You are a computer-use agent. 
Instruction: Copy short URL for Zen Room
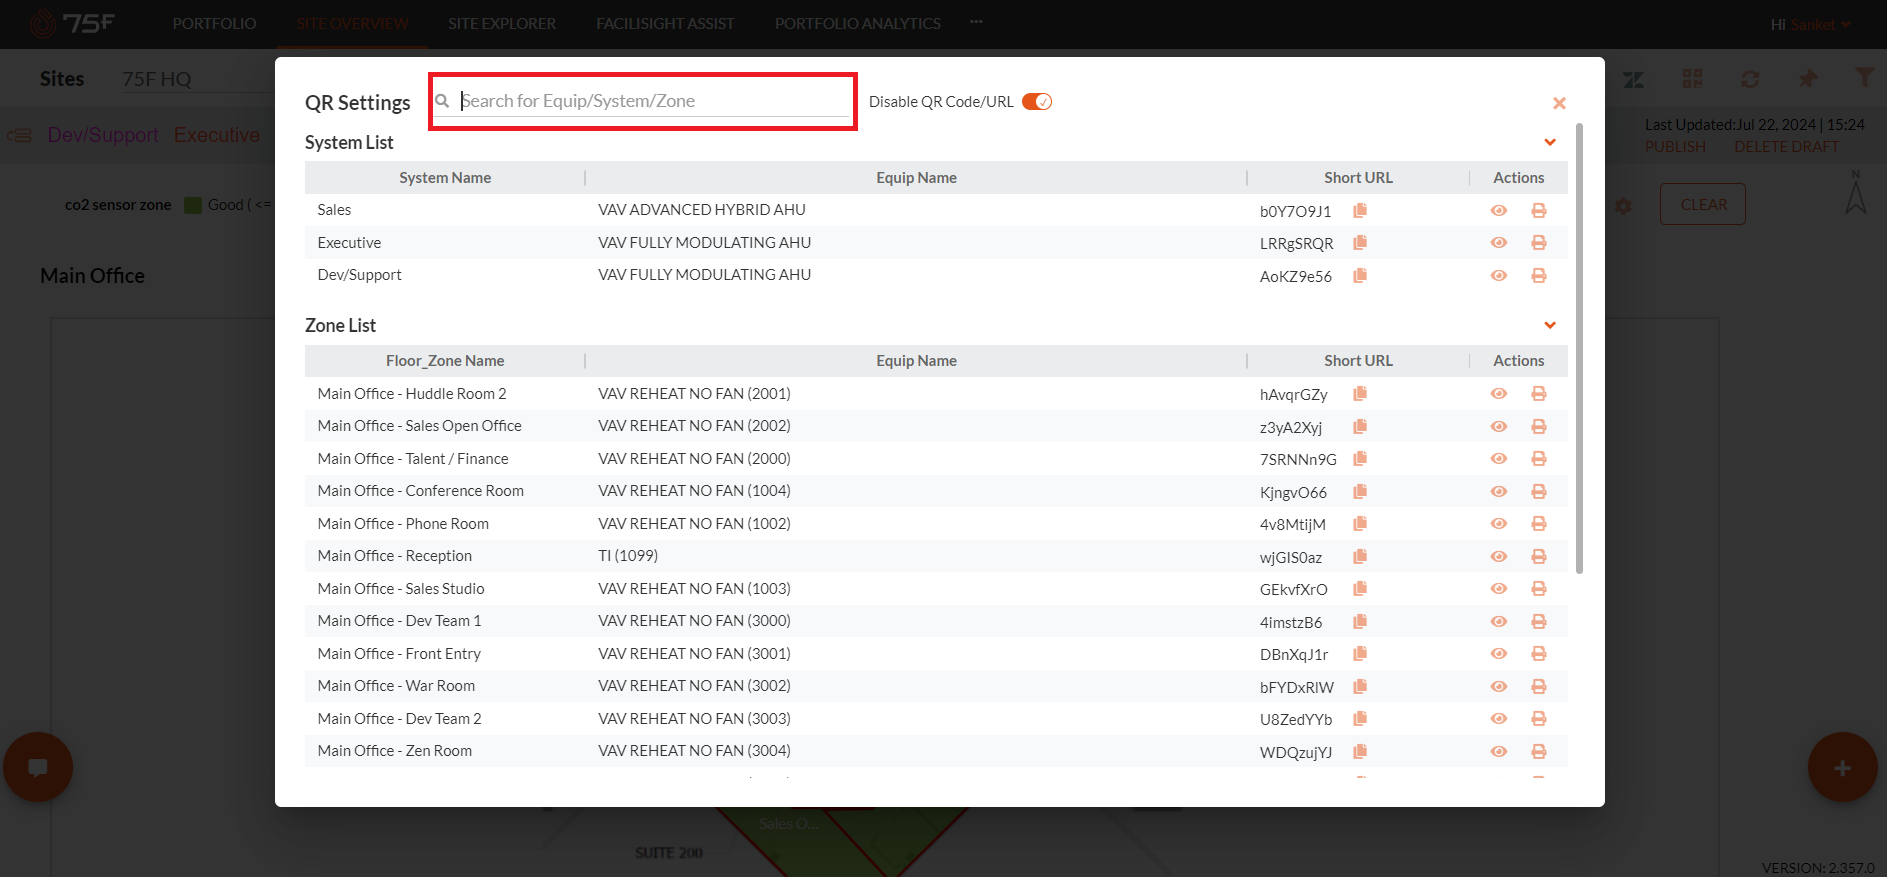[1360, 751]
